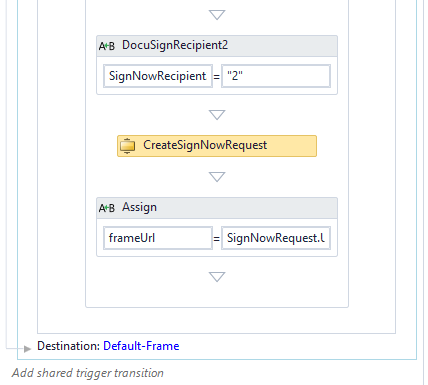Click the arrow above DocuSignRecipient2
The image size is (428, 385).
217,15
